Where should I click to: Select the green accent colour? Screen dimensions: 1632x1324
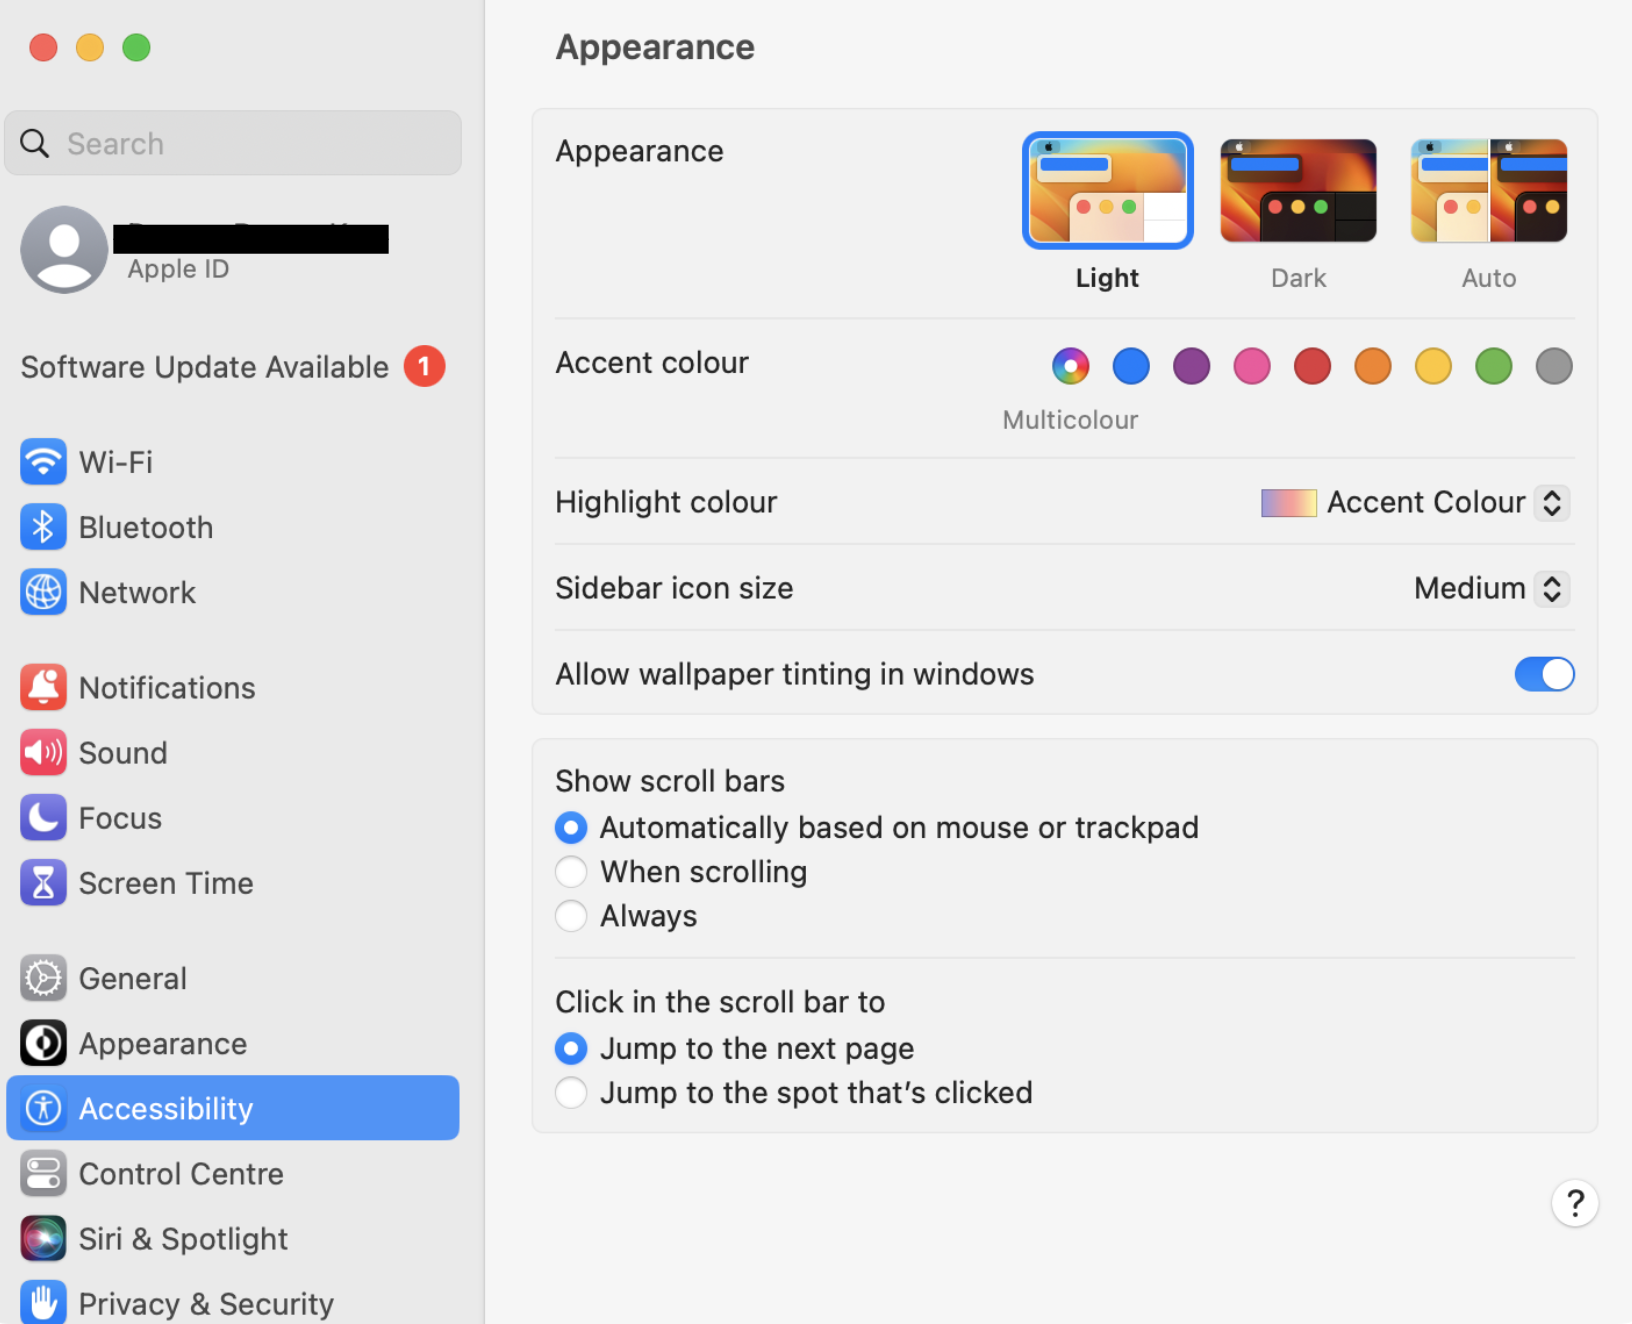[1494, 366]
